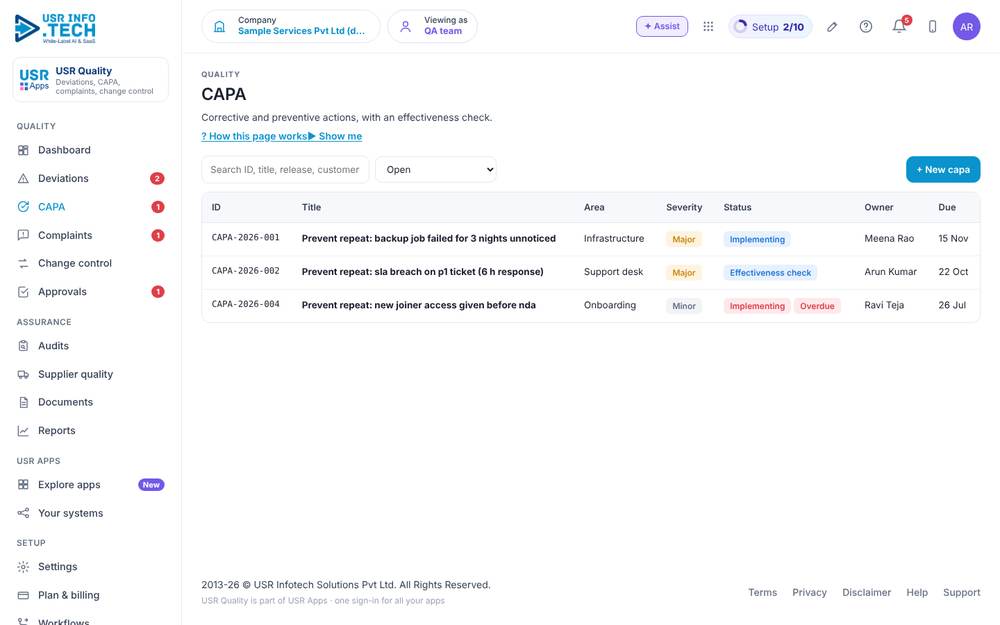Open row CAPA-2026-001
This screenshot has height=625, width=1000.
click(591, 239)
